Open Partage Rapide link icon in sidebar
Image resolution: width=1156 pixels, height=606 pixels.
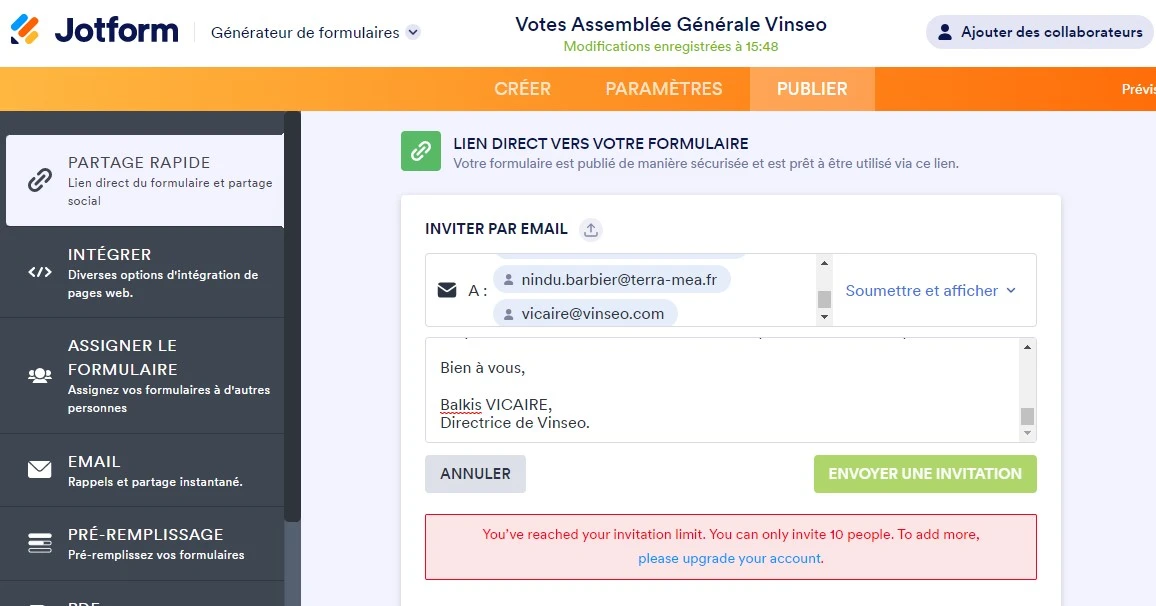point(40,180)
